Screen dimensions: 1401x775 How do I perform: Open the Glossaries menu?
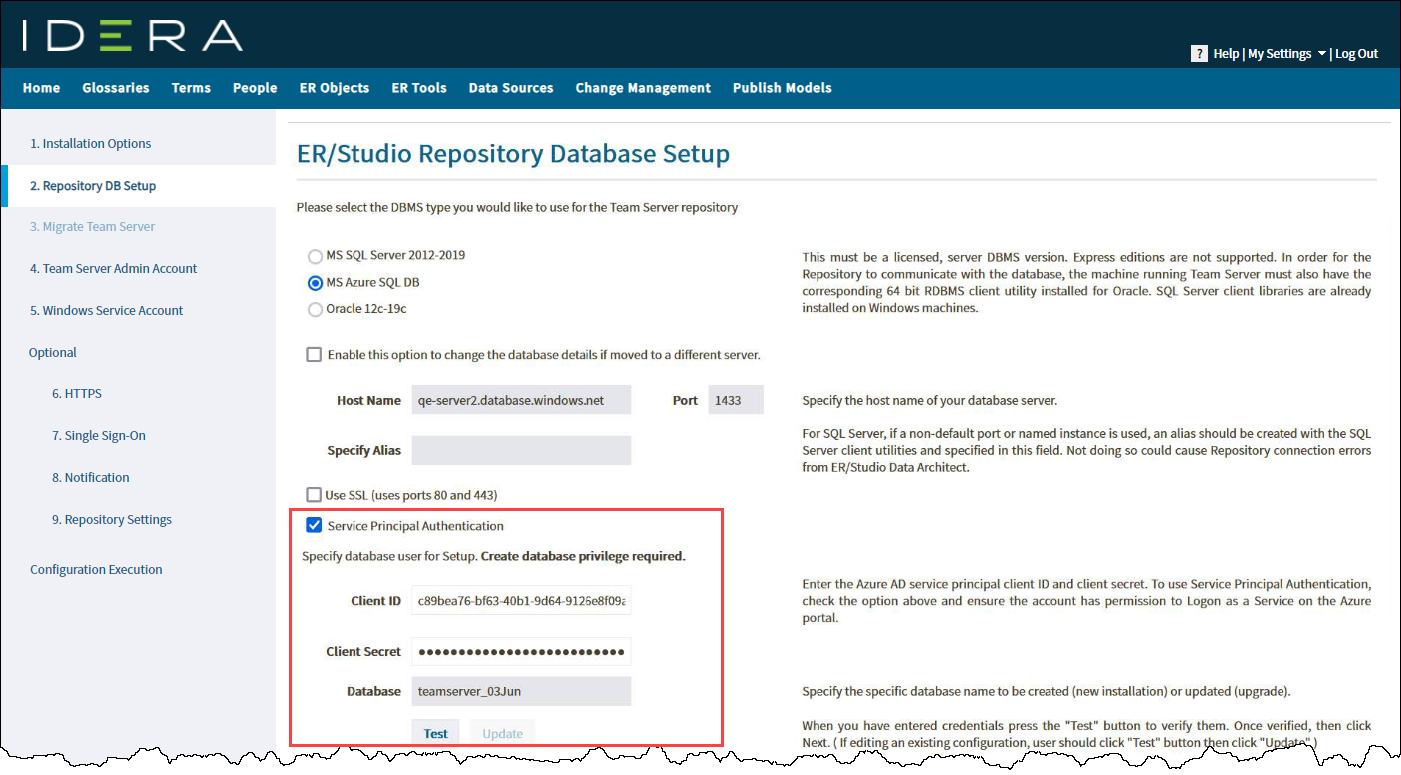coord(116,88)
